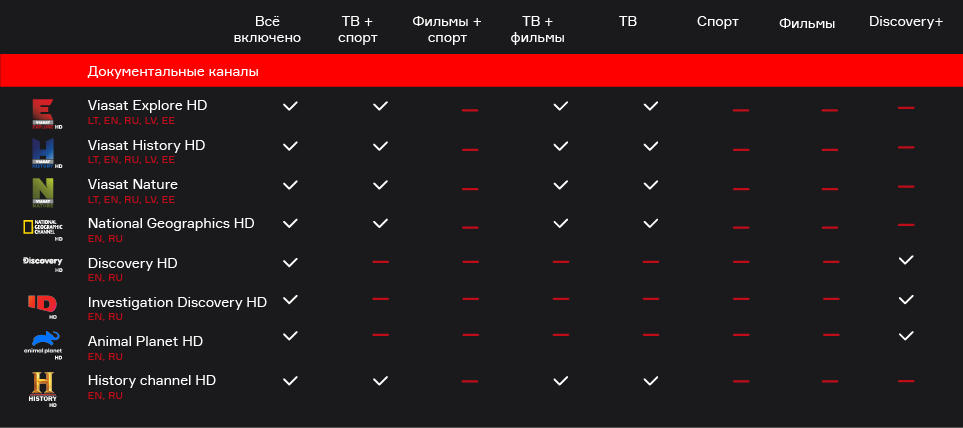This screenshot has width=963, height=428.
Task: Click the Viasat History HD channel logo
Action: [45, 154]
